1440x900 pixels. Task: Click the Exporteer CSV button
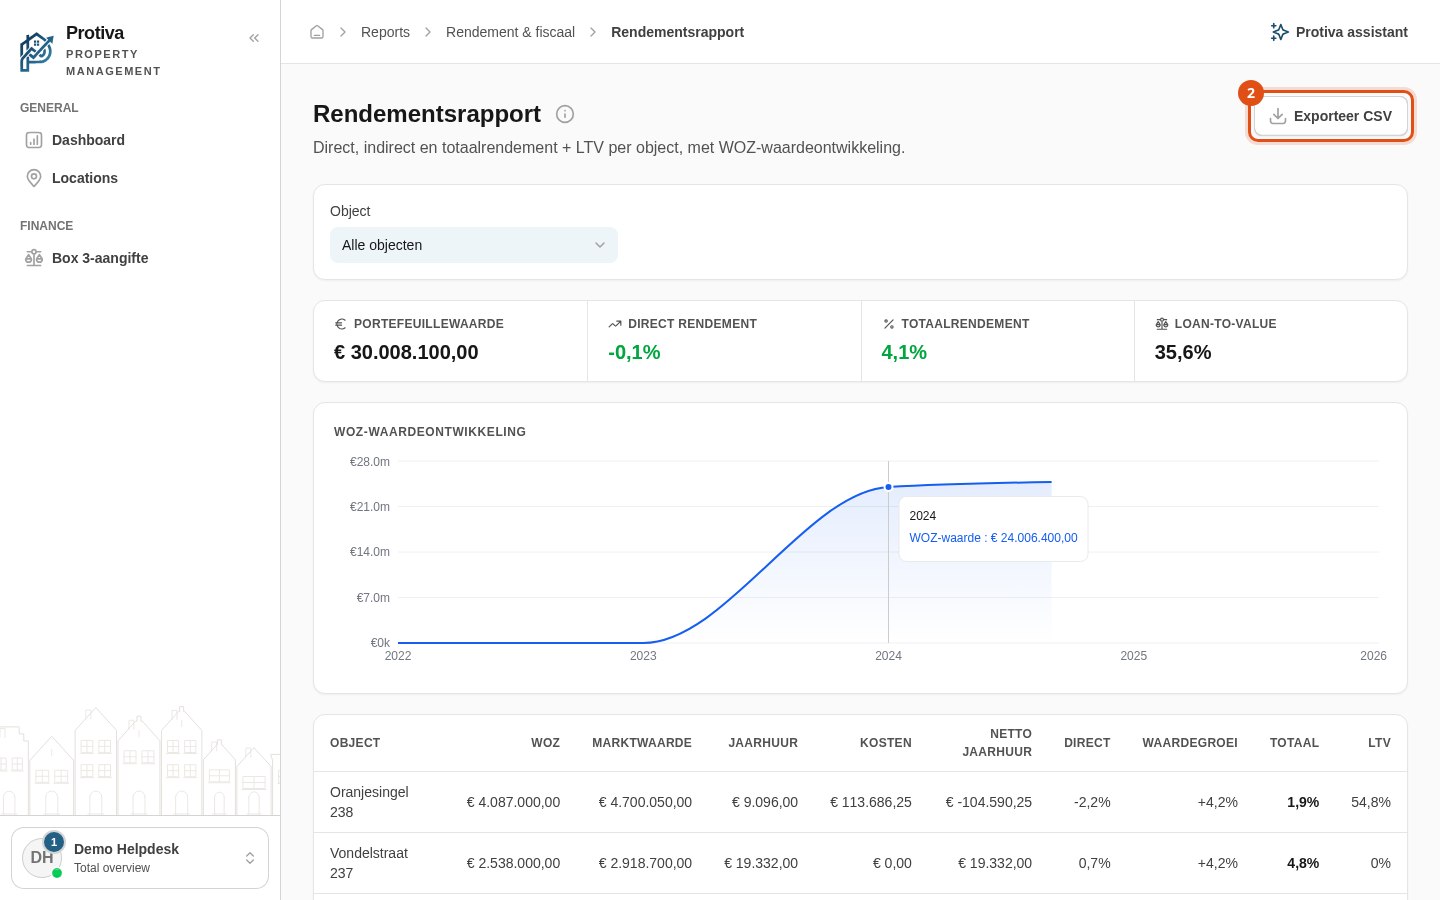pos(1331,116)
